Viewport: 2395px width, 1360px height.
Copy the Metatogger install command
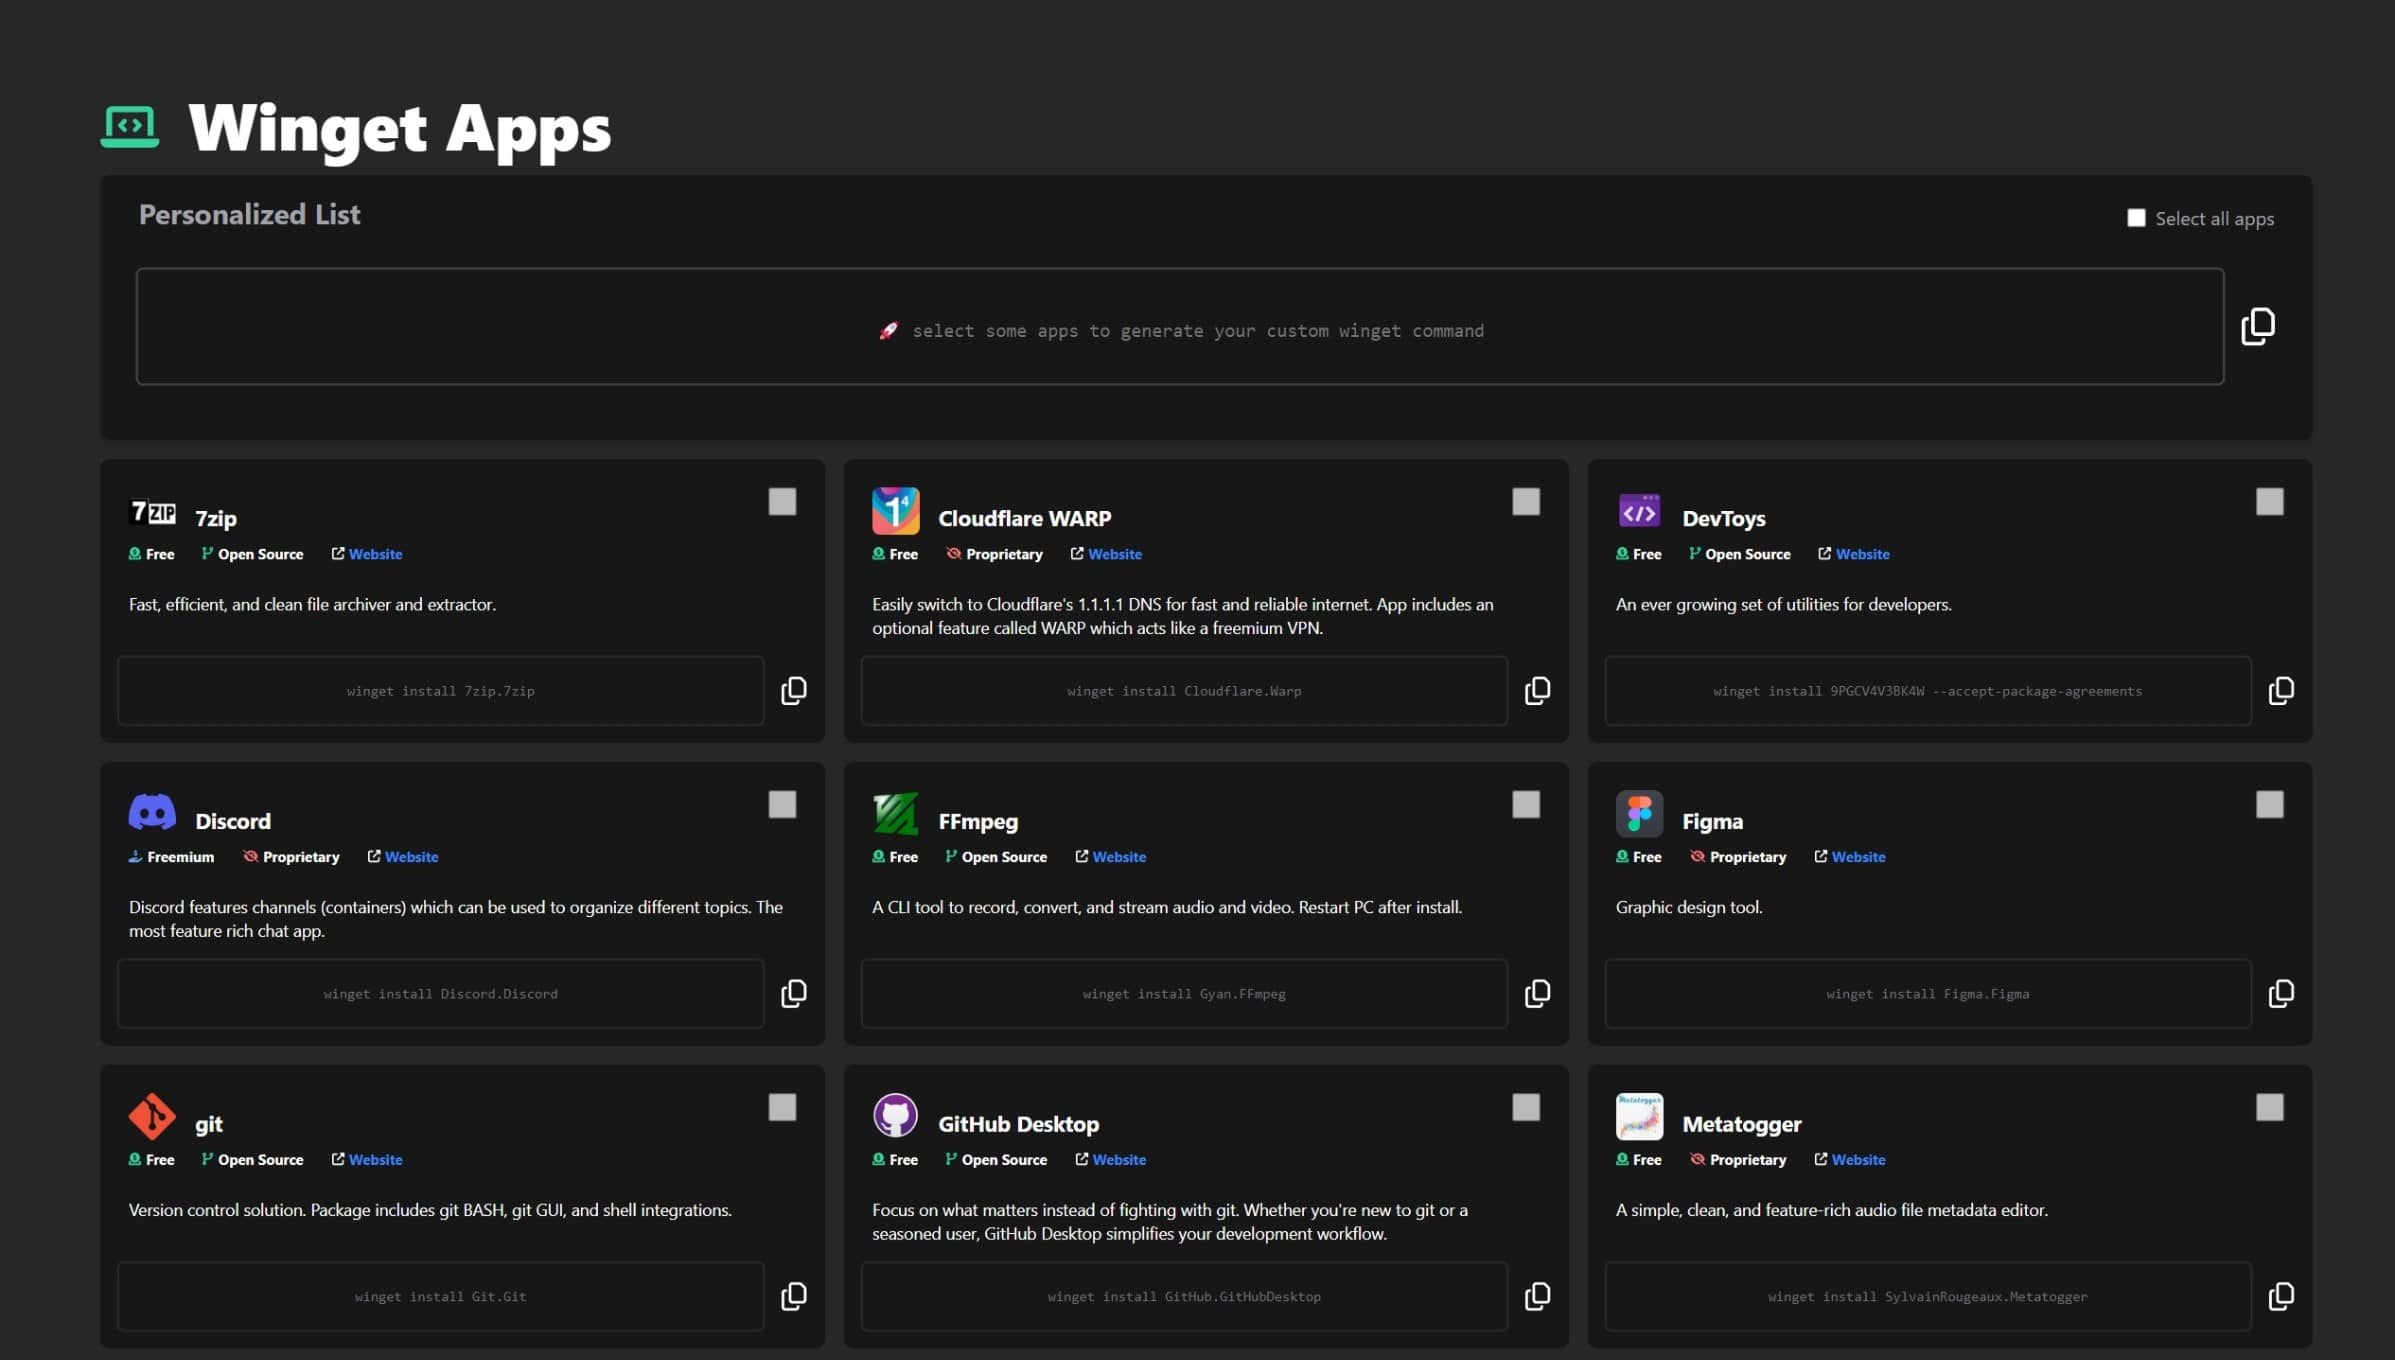tap(2281, 1297)
